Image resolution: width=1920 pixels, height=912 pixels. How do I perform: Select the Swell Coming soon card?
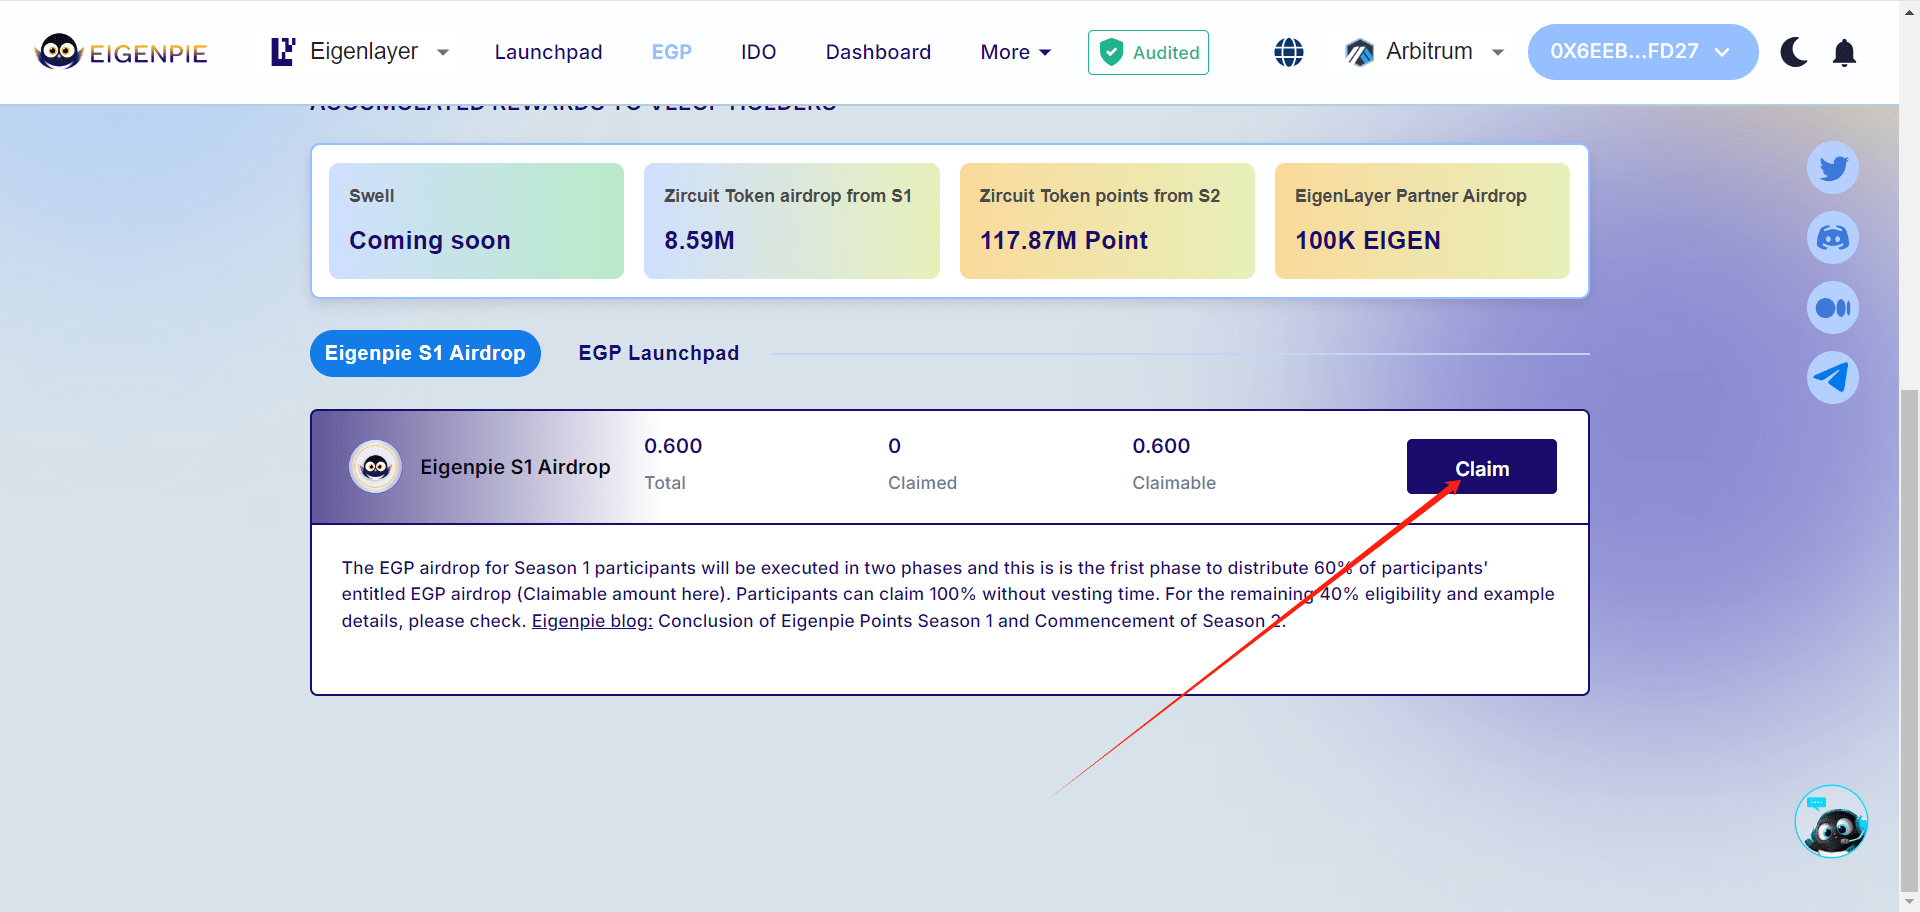[476, 221]
